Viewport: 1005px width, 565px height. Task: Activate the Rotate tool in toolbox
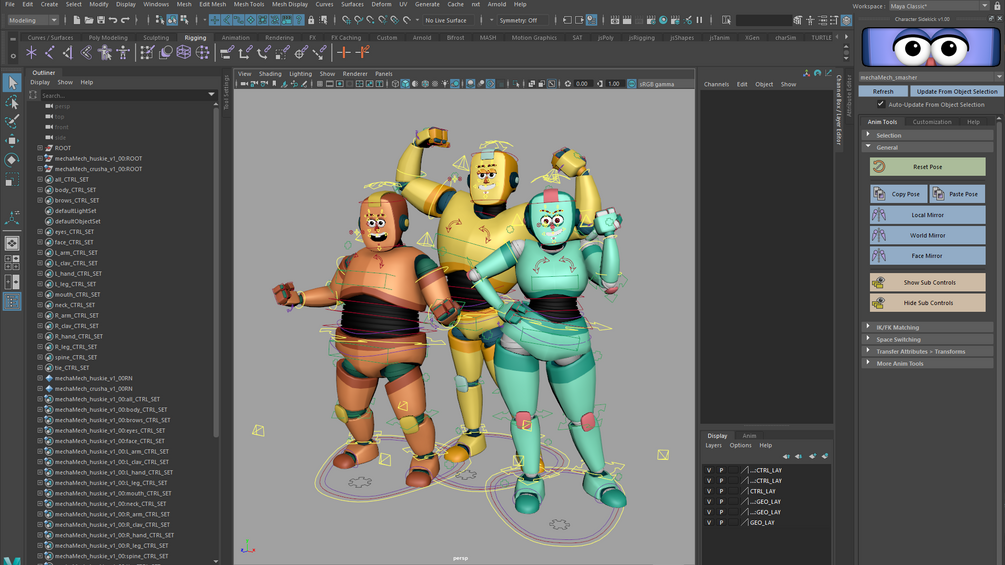[12, 160]
